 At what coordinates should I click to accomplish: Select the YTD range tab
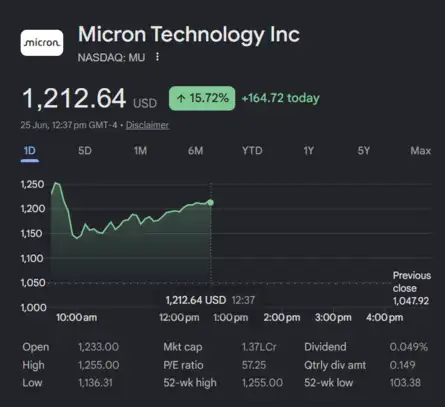point(252,151)
